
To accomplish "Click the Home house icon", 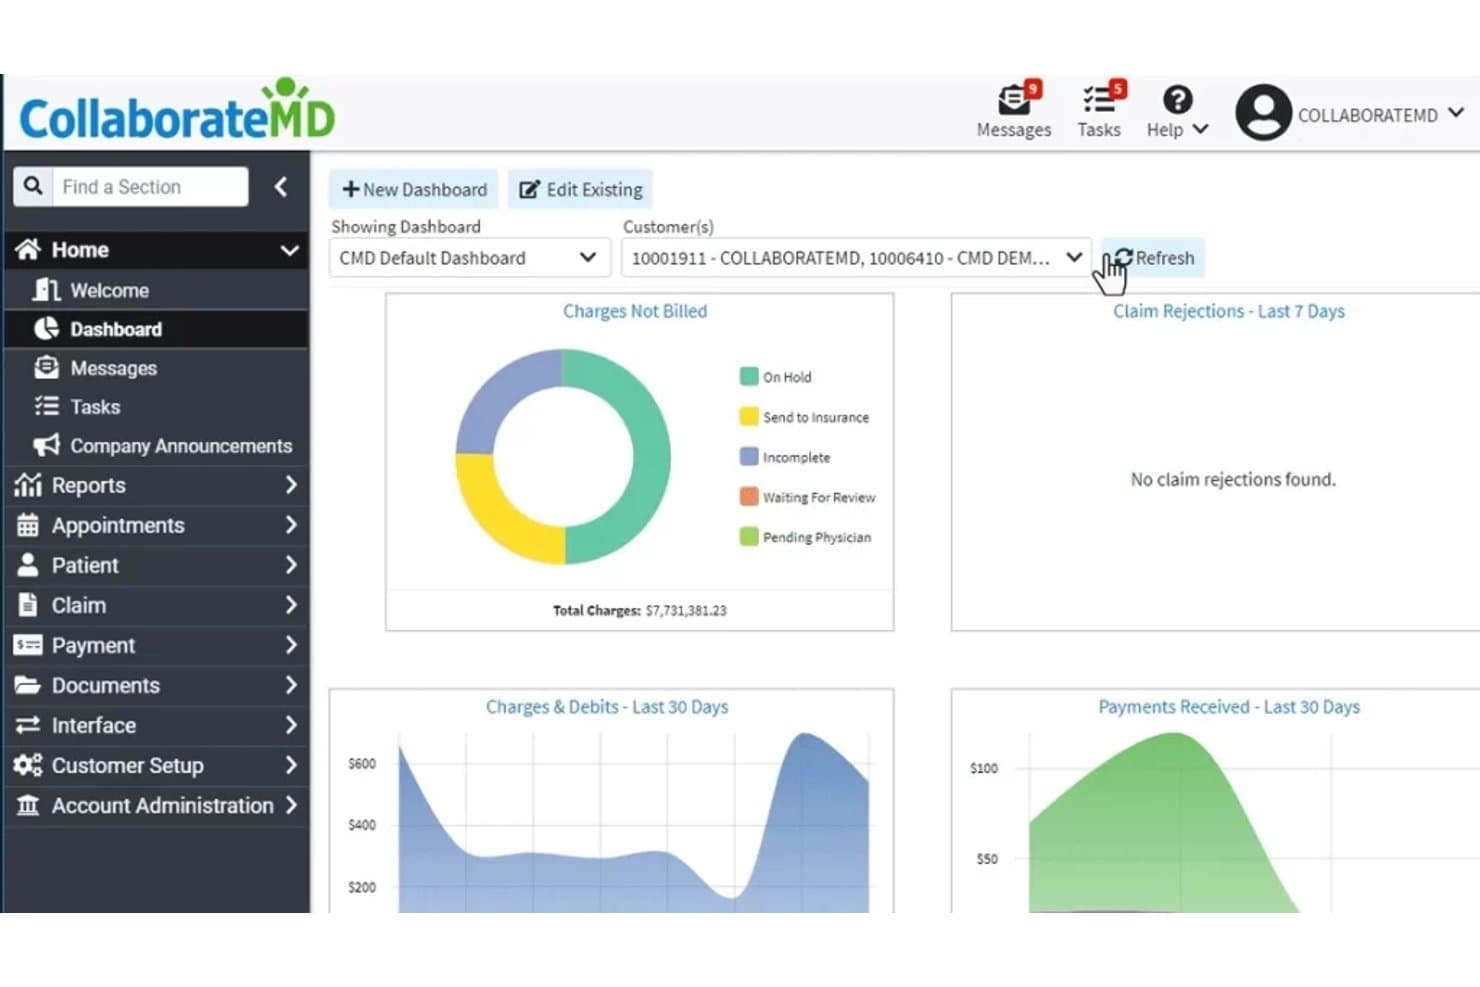I will (28, 249).
